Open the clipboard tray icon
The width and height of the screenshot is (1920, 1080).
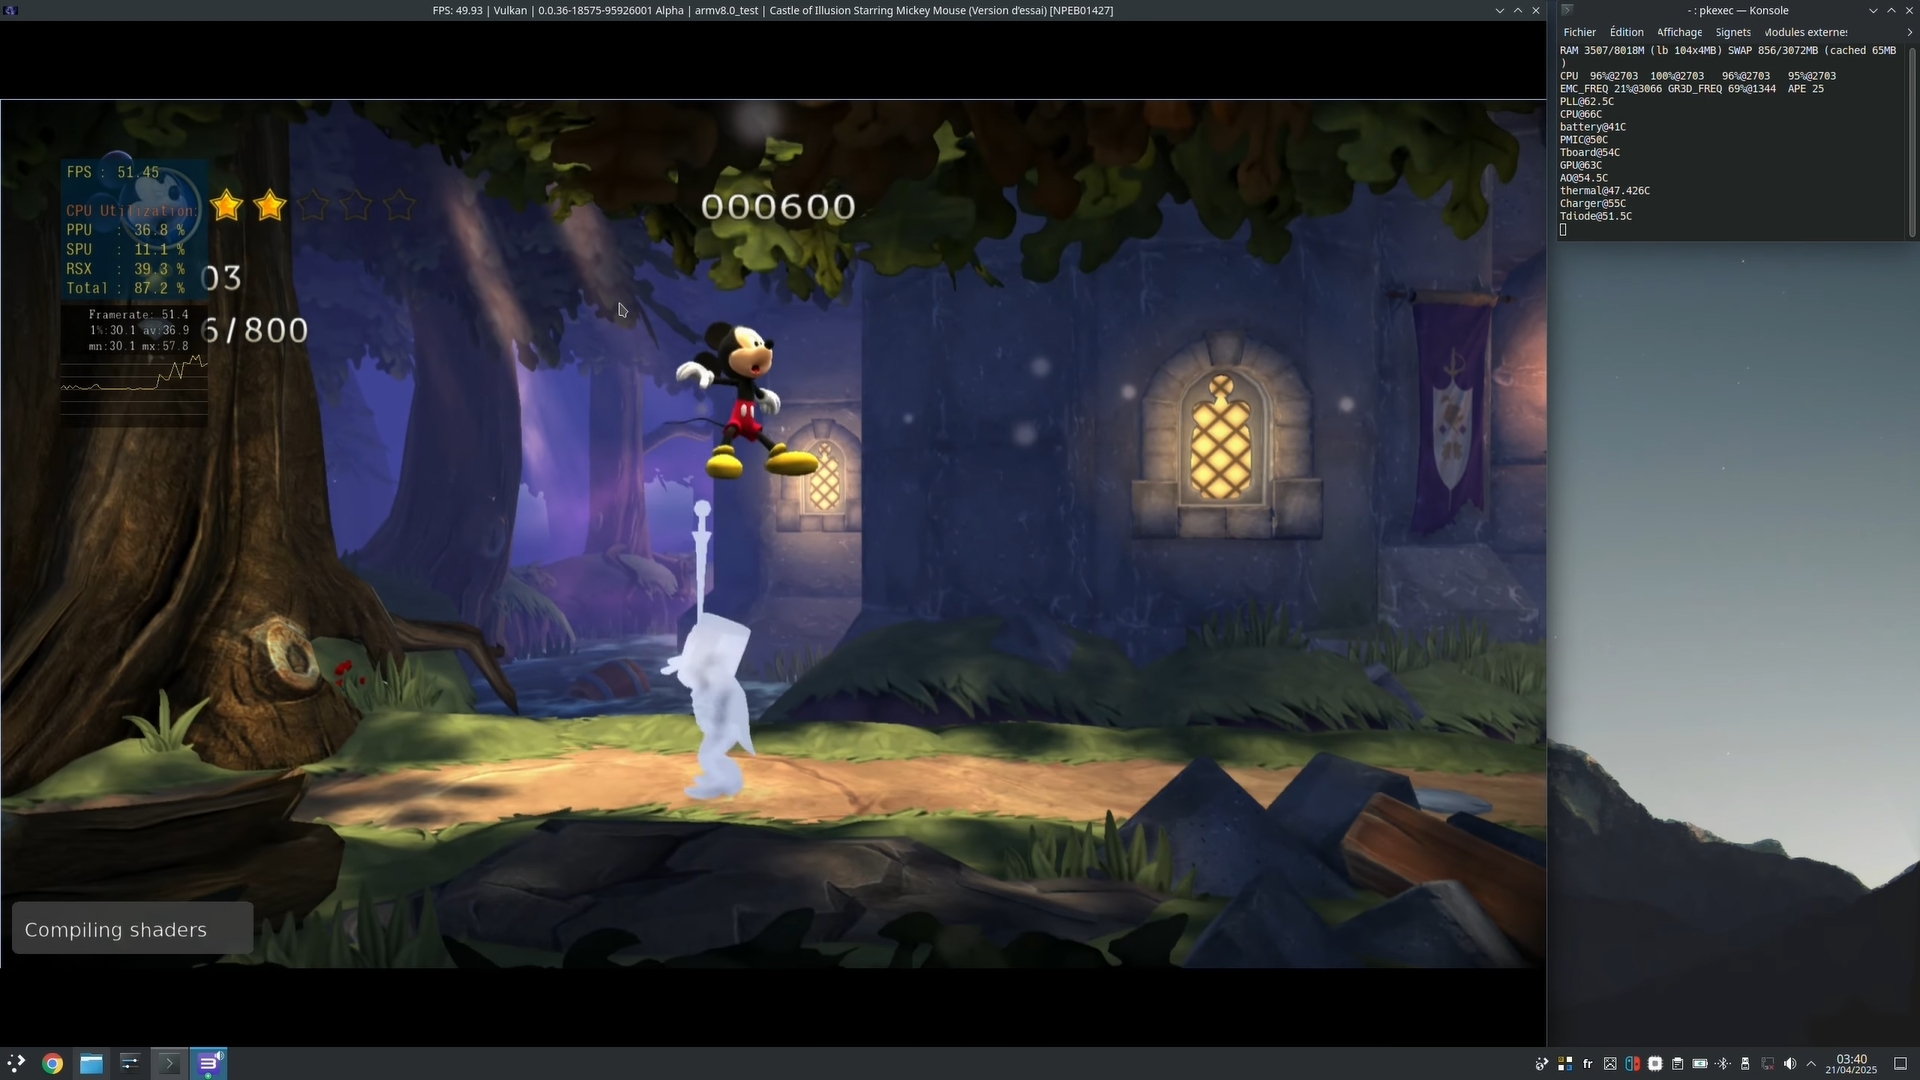pos(1677,1064)
